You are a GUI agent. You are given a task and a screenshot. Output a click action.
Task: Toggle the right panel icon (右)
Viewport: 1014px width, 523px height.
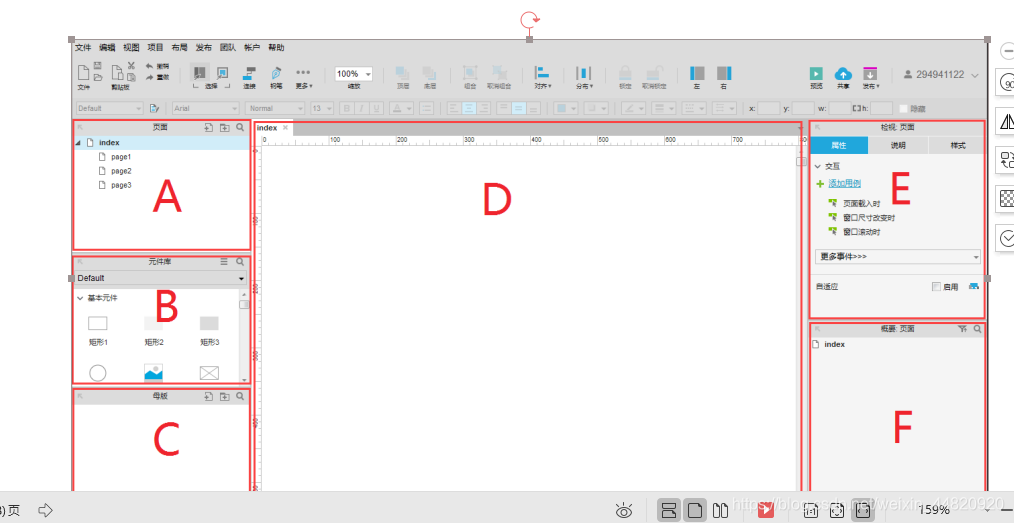coord(724,73)
